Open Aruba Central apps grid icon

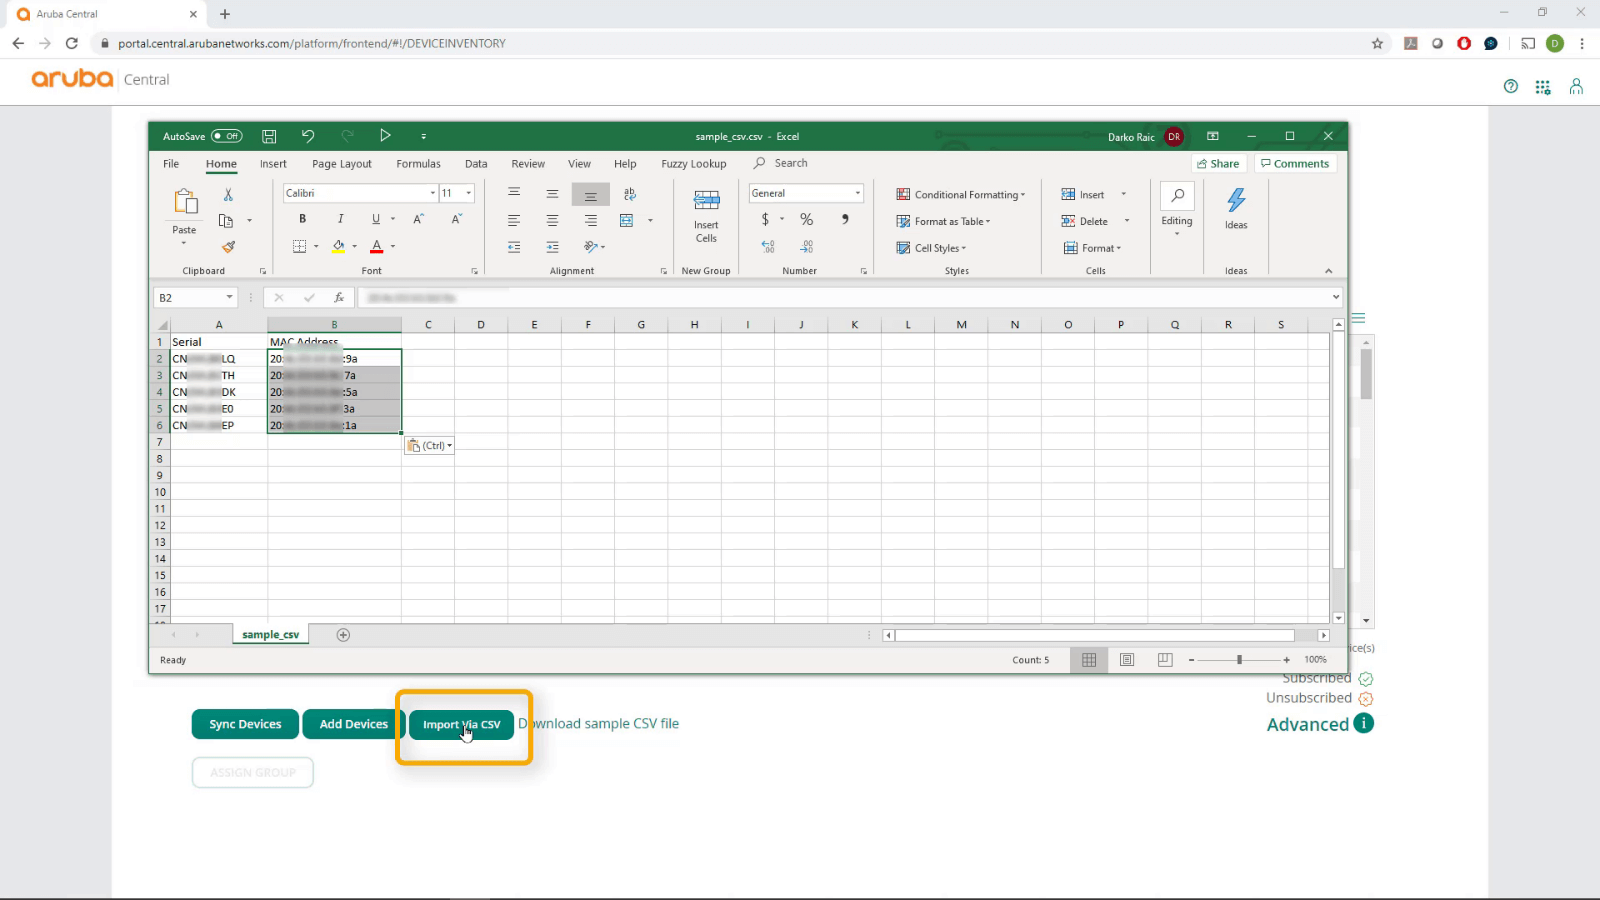1543,87
